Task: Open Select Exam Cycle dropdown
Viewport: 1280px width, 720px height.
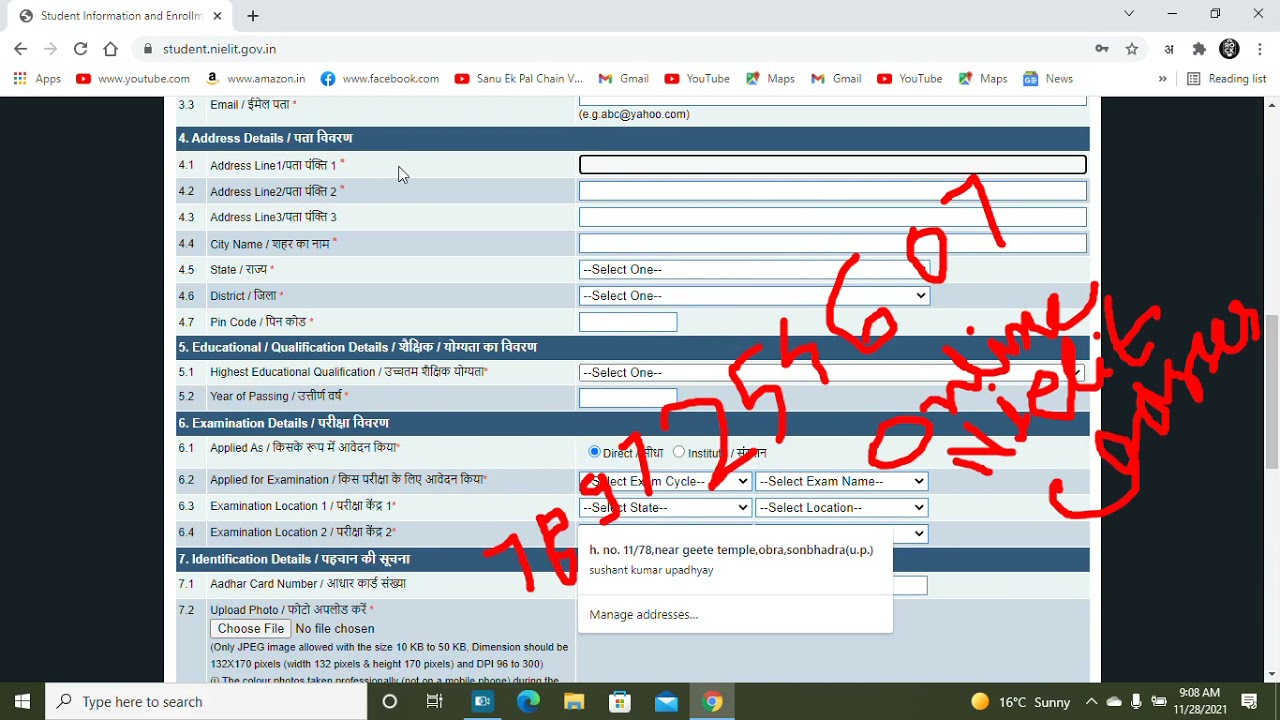Action: point(665,481)
